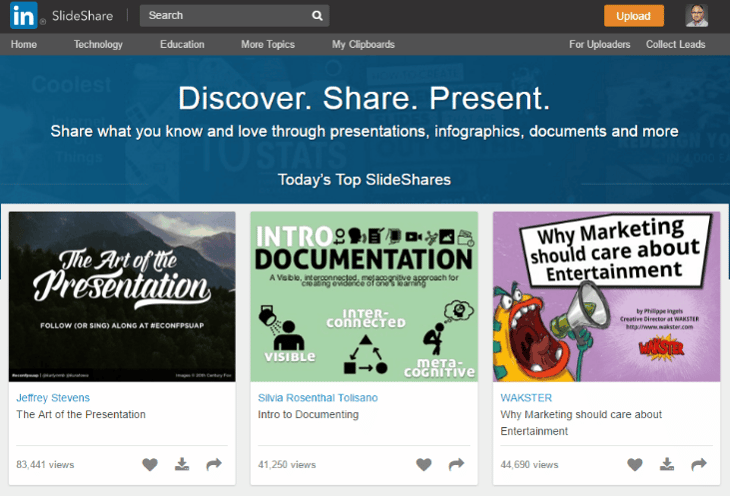Share The Art of the Presentation
This screenshot has width=730, height=496.
(x=214, y=464)
